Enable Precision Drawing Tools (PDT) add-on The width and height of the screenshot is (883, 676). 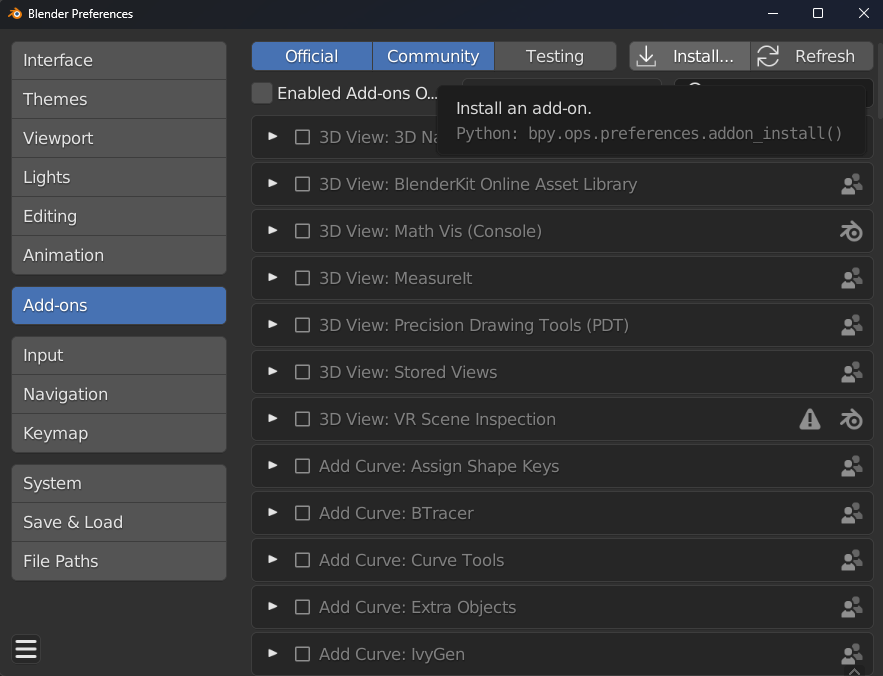[302, 325]
